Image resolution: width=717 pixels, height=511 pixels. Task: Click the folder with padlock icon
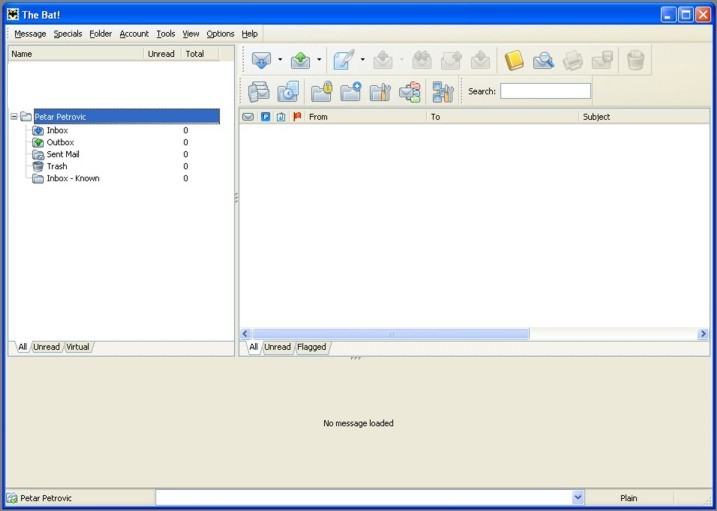coord(322,91)
